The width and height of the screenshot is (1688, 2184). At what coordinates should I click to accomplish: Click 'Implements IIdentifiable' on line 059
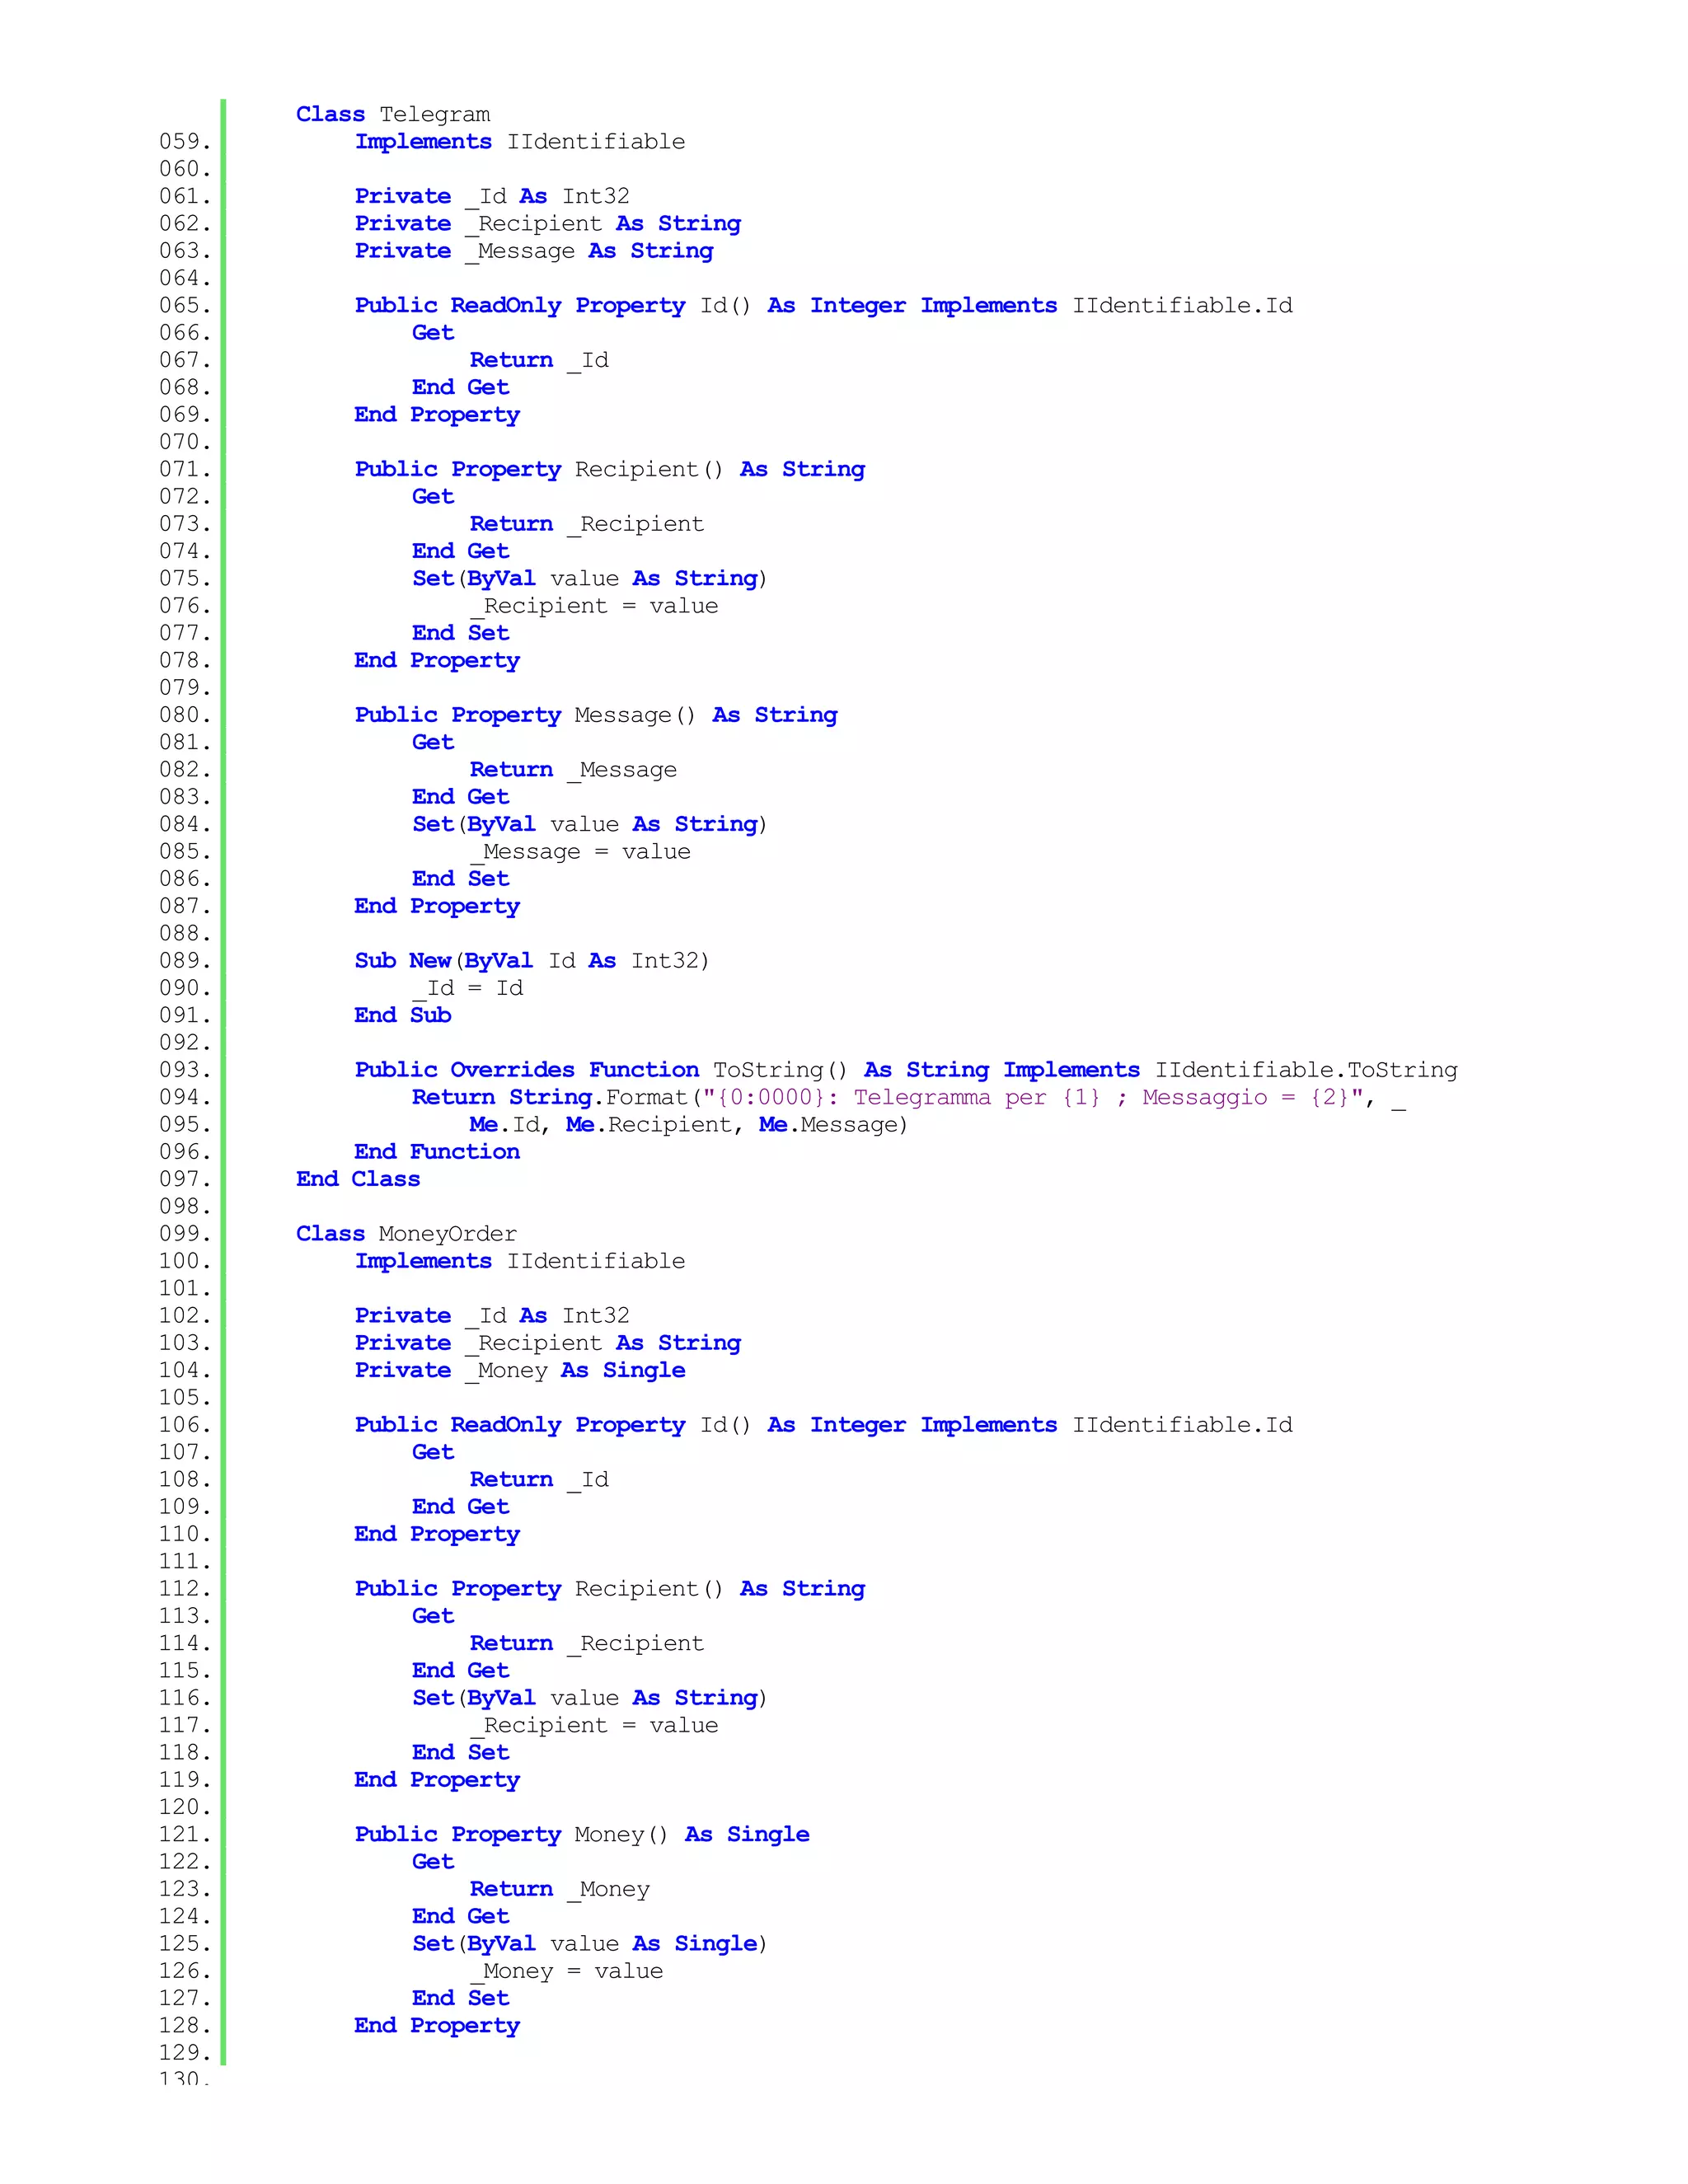[519, 142]
